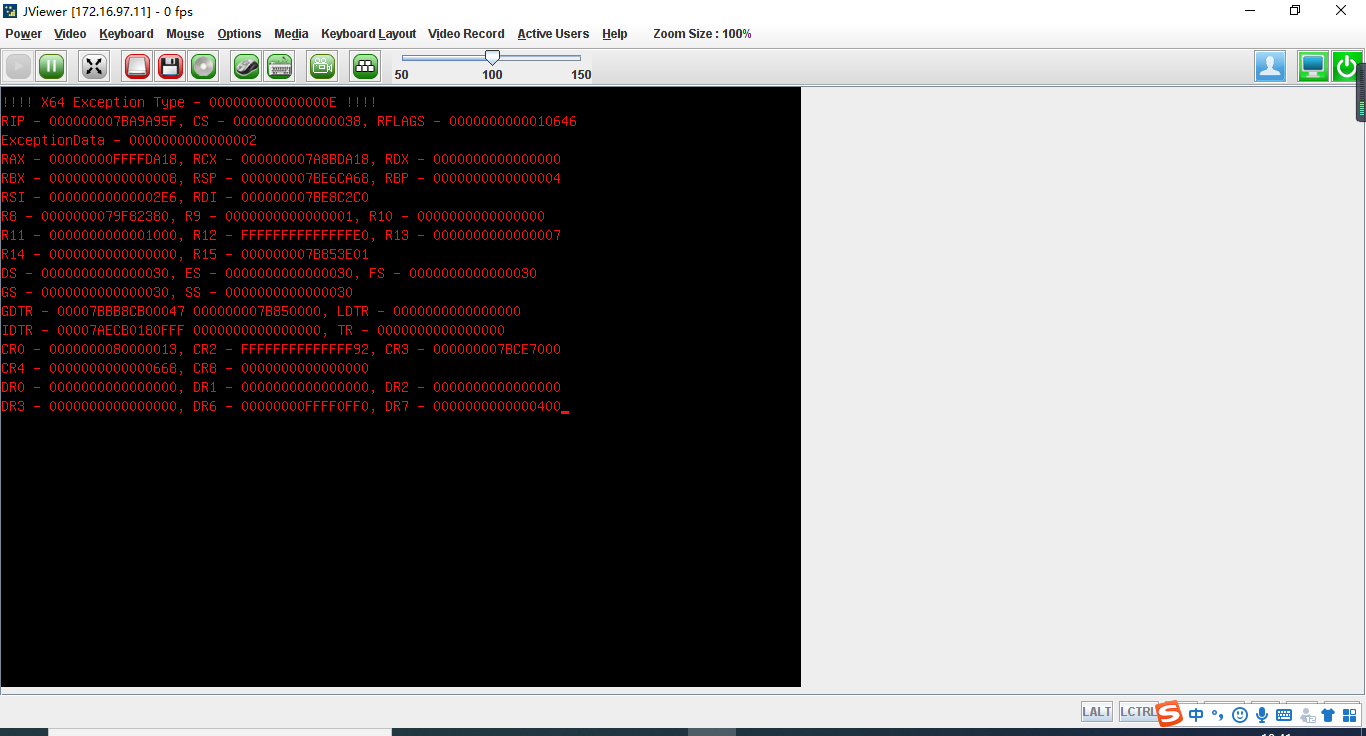
Task: Click the Sogou input method logo
Action: [1170, 714]
